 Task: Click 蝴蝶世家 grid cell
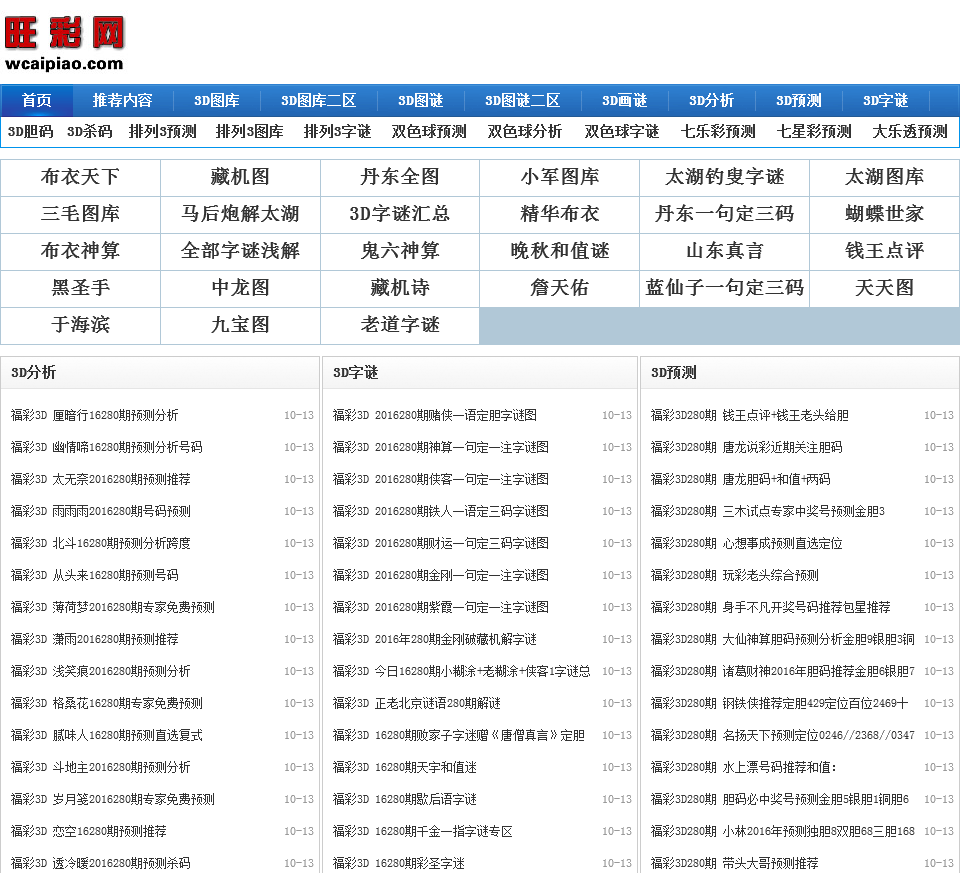pyautogui.click(x=884, y=214)
